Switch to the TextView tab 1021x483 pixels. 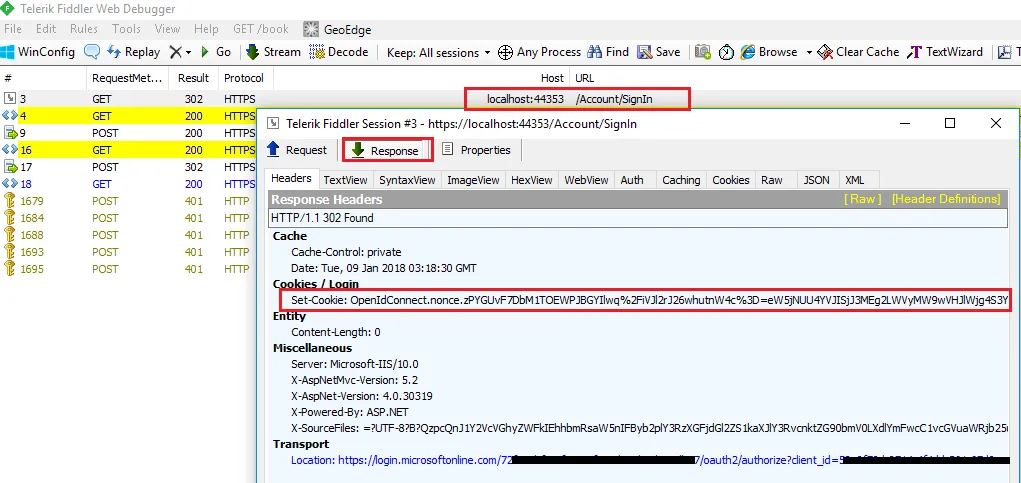click(345, 180)
